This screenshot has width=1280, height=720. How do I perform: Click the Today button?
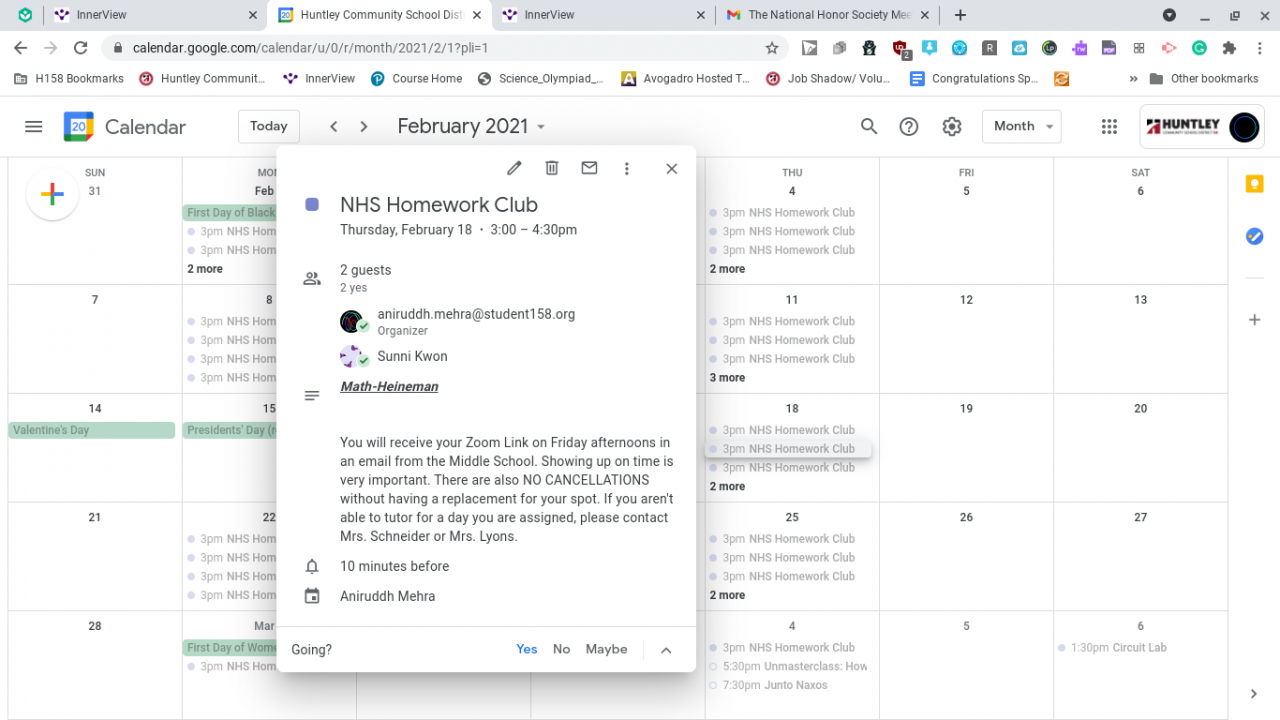click(x=269, y=127)
